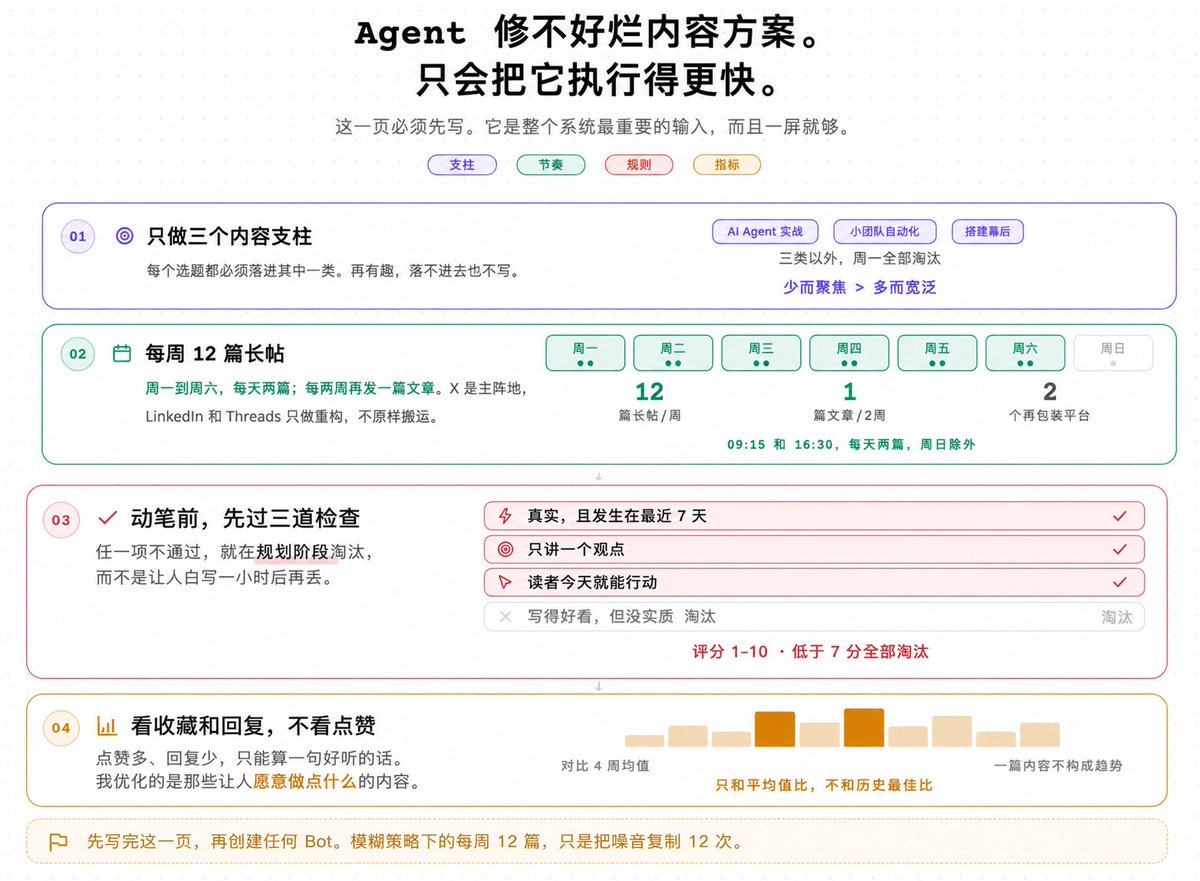The height and width of the screenshot is (881, 1200).
Task: Click the 03 number badge
Action: click(61, 520)
